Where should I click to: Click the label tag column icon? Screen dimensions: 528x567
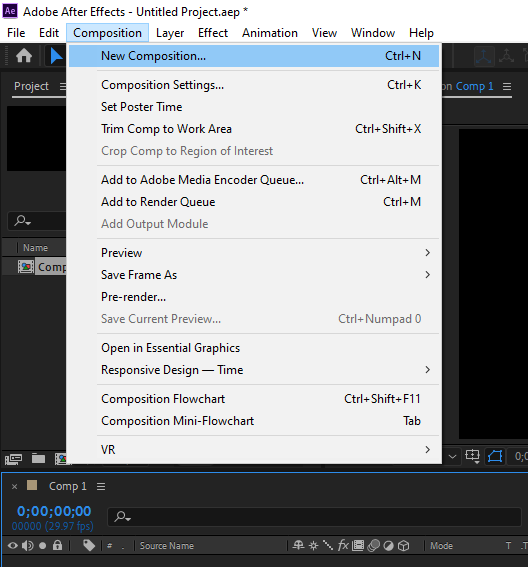tap(89, 545)
